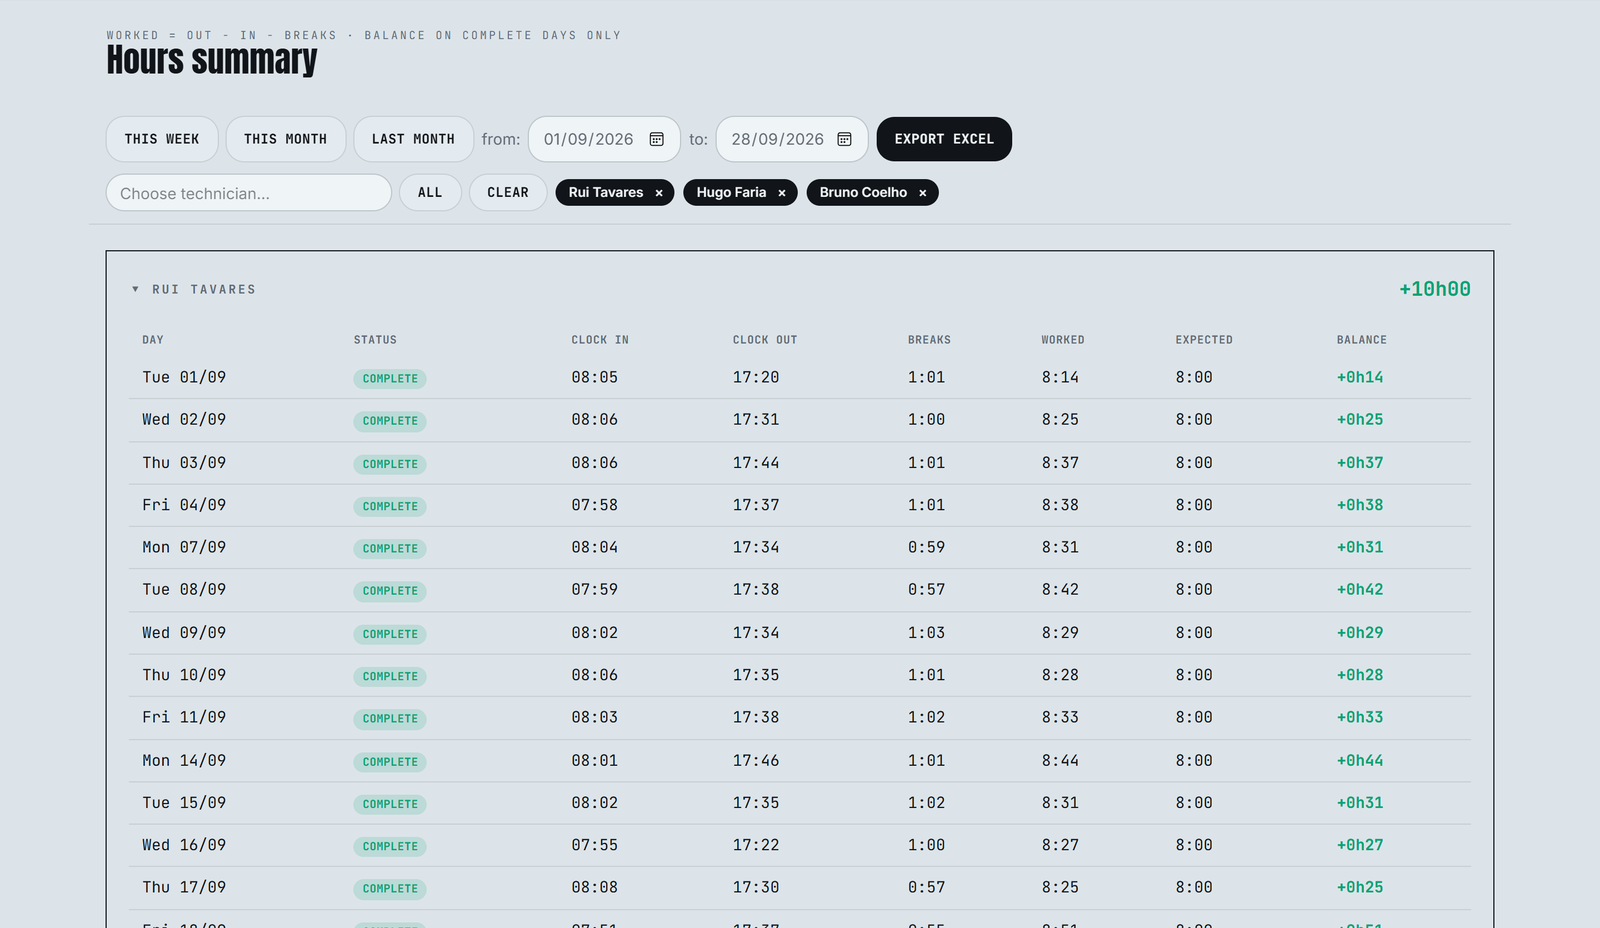Image resolution: width=1600 pixels, height=928 pixels.
Task: Click the EXPECTED column header
Action: pyautogui.click(x=1204, y=340)
